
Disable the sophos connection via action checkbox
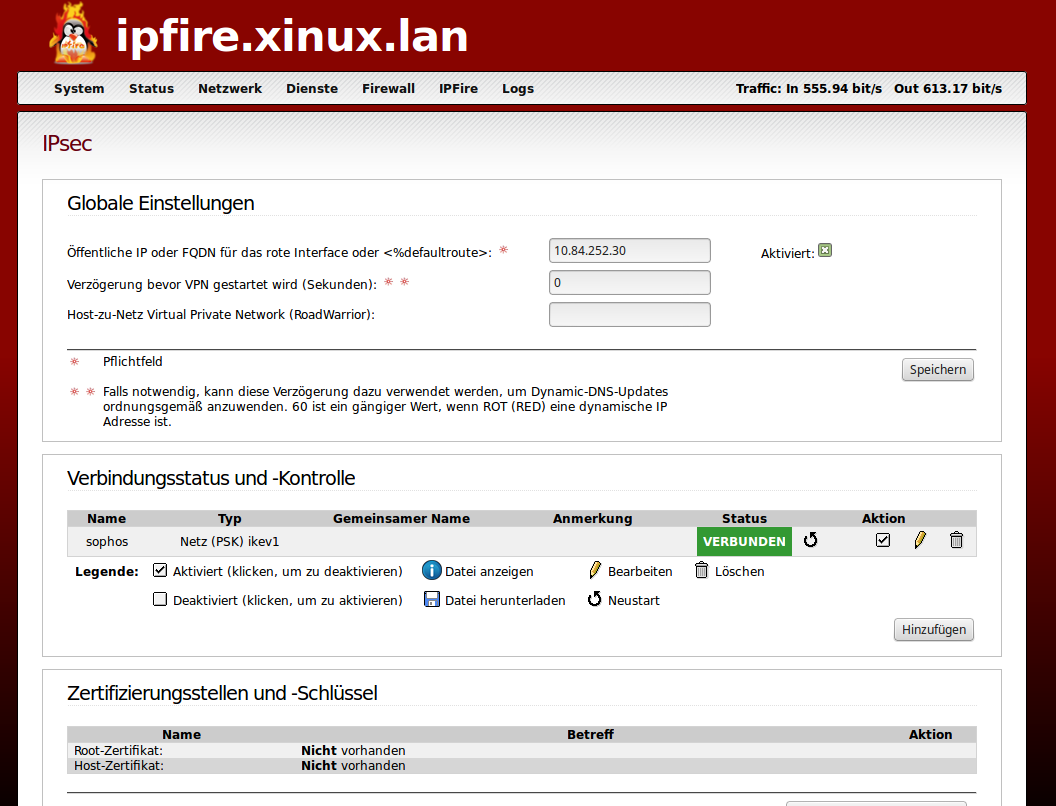[x=883, y=540]
